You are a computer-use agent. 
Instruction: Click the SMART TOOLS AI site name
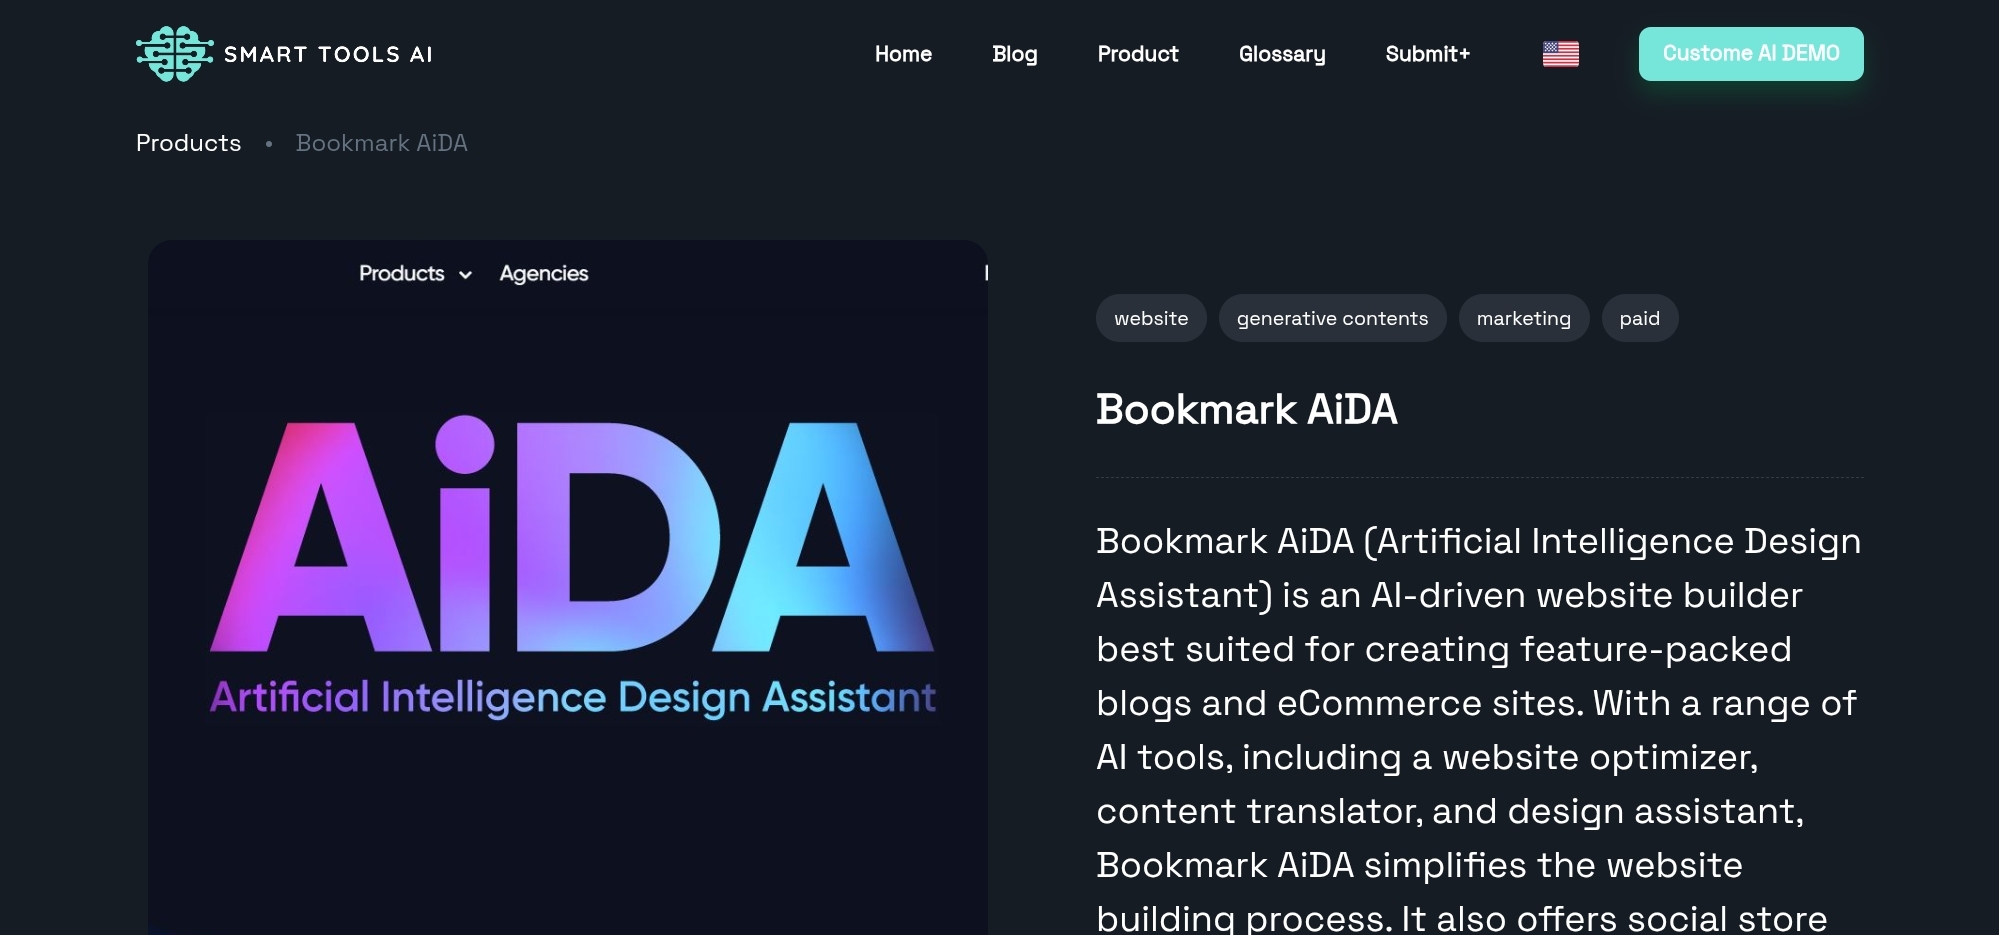point(329,54)
